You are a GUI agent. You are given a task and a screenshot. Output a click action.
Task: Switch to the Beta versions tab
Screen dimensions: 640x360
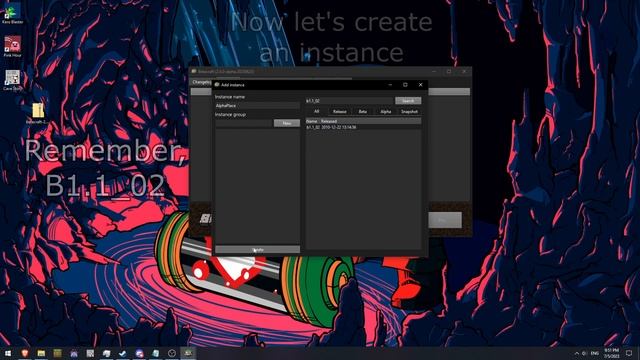point(362,111)
